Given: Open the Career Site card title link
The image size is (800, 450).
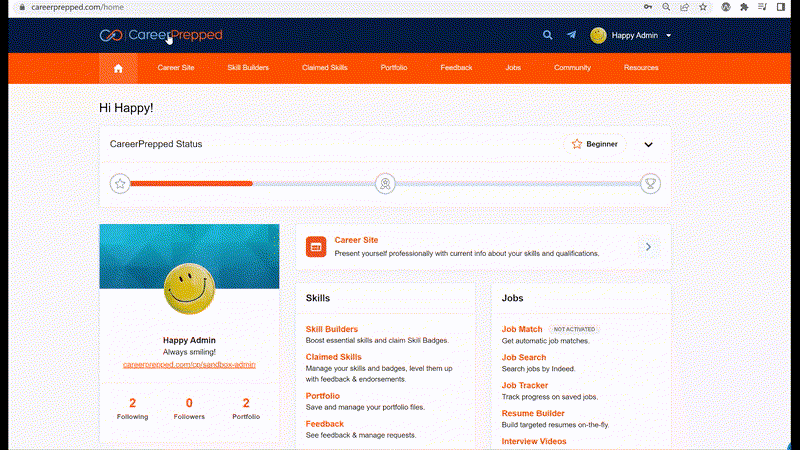Looking at the screenshot, I should [x=356, y=240].
